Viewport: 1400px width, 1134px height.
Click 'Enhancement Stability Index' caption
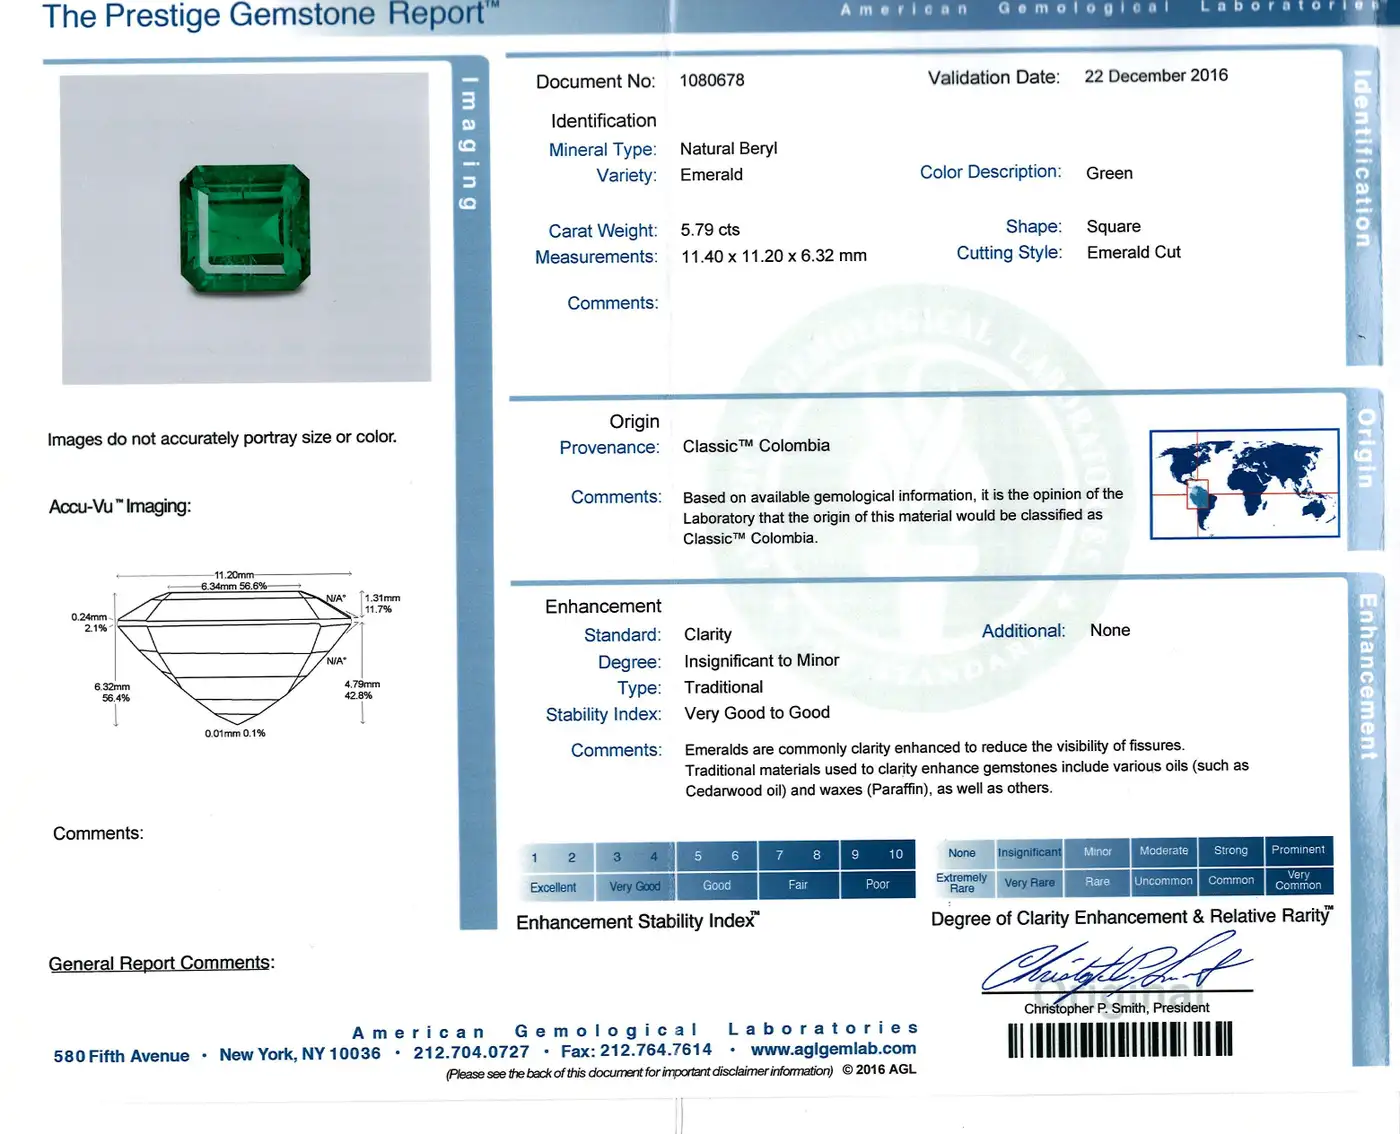point(638,922)
